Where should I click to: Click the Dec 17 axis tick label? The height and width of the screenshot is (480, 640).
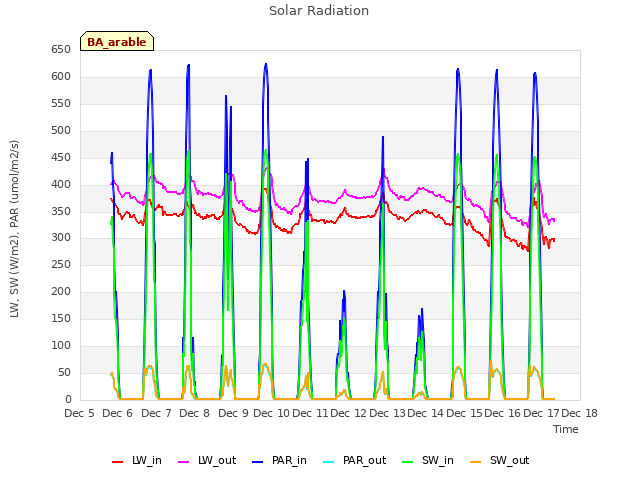click(541, 413)
